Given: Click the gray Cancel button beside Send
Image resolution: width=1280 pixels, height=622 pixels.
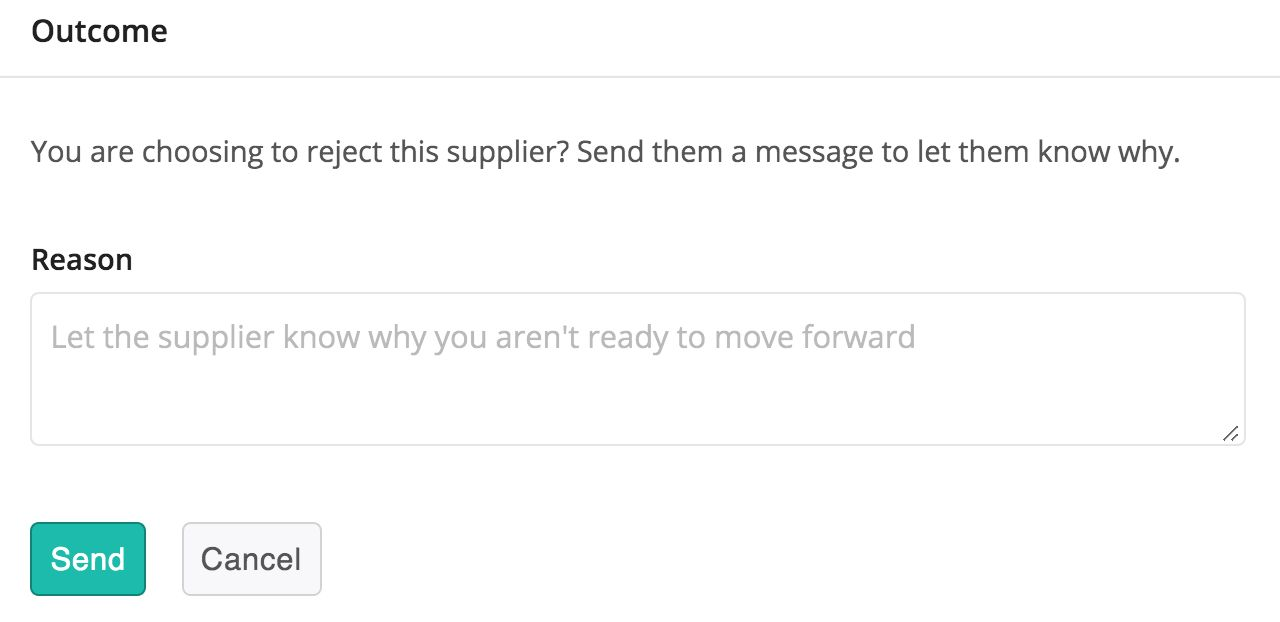Looking at the screenshot, I should [251, 559].
